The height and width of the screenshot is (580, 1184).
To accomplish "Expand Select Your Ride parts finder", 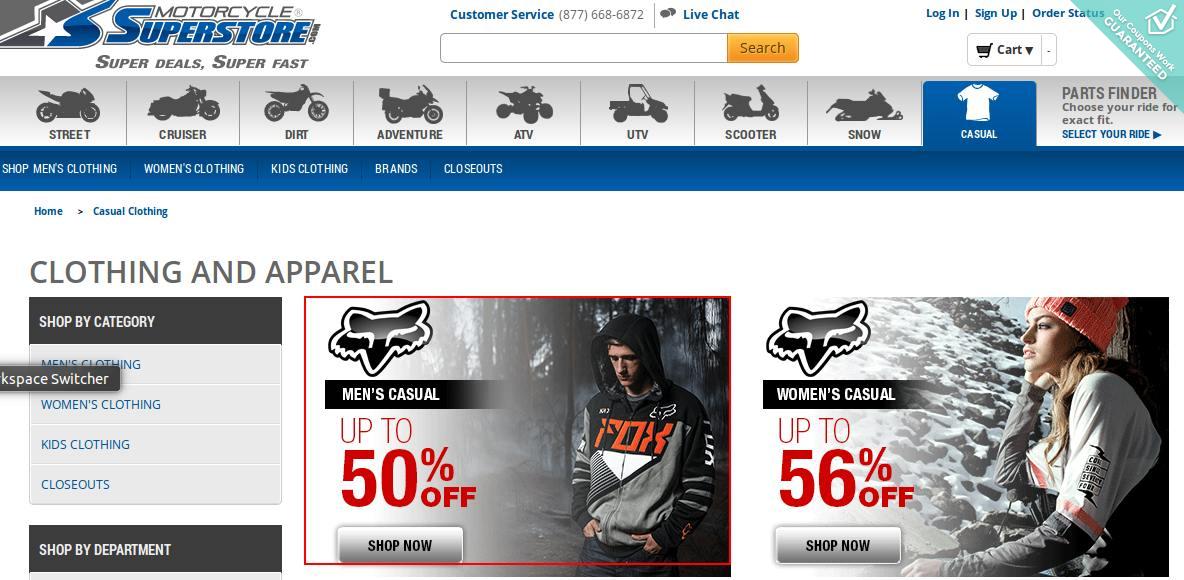I will (x=1112, y=134).
